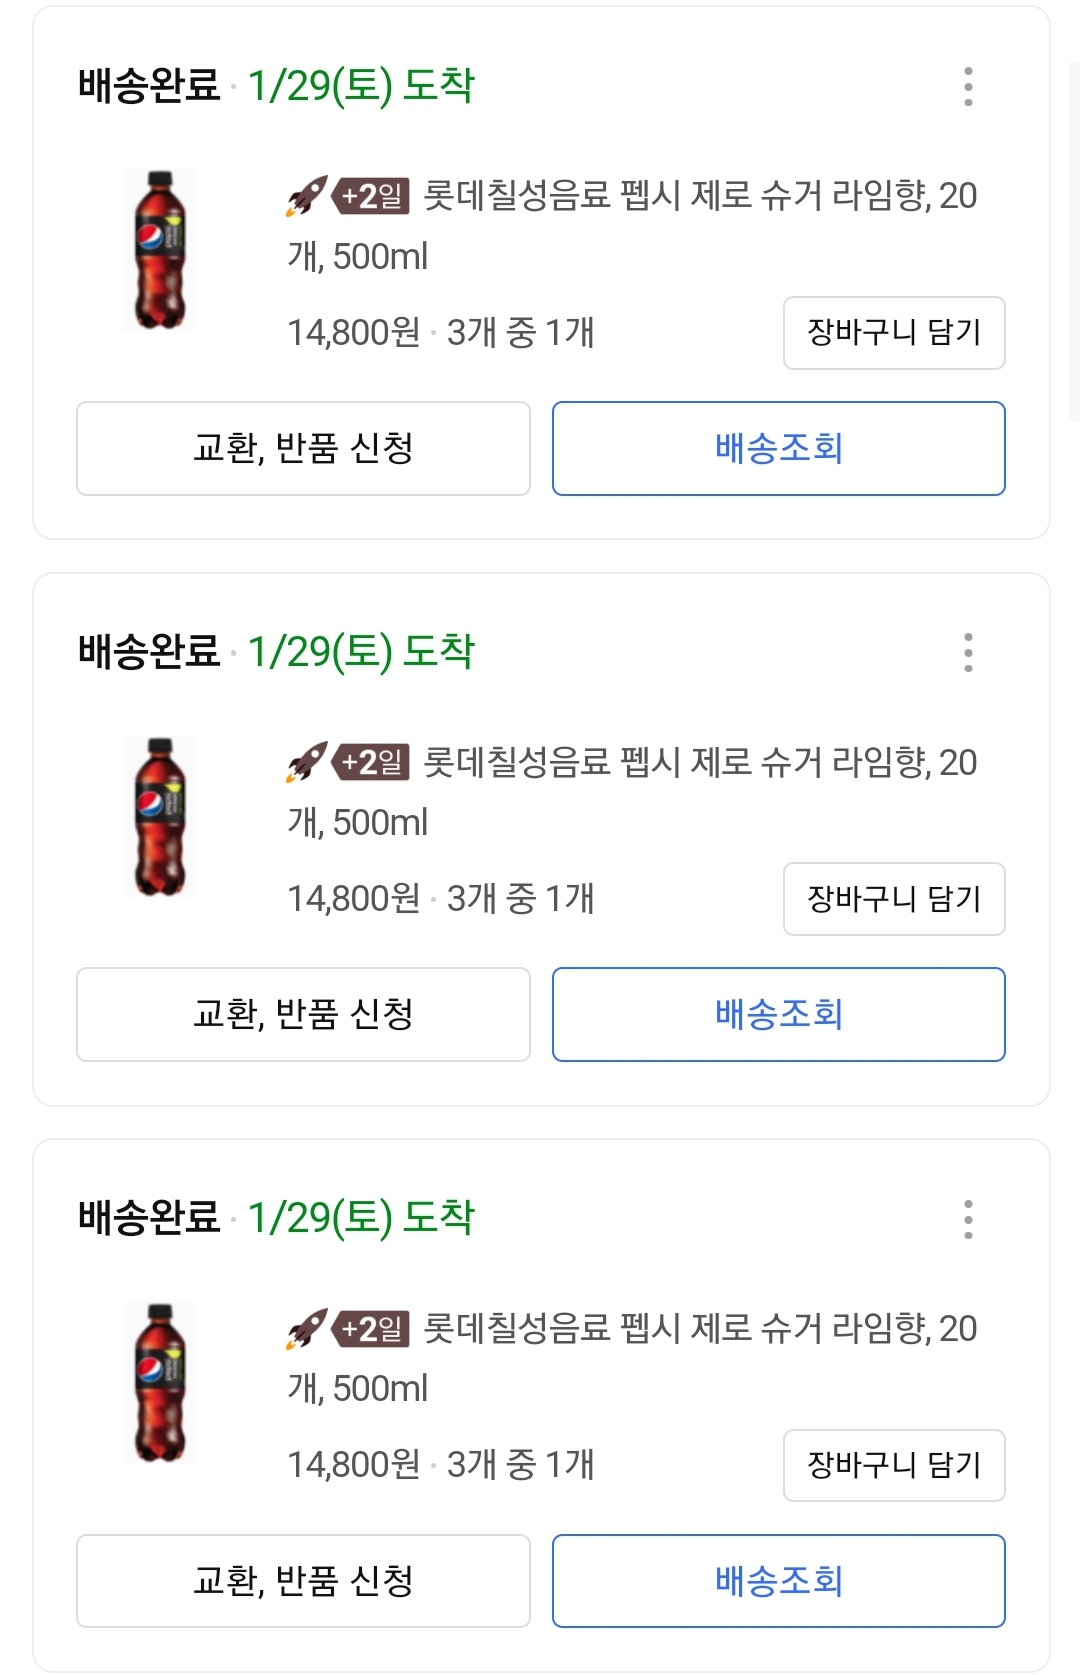Open the Pepsi bottle thumbnail in second order

pos(160,817)
